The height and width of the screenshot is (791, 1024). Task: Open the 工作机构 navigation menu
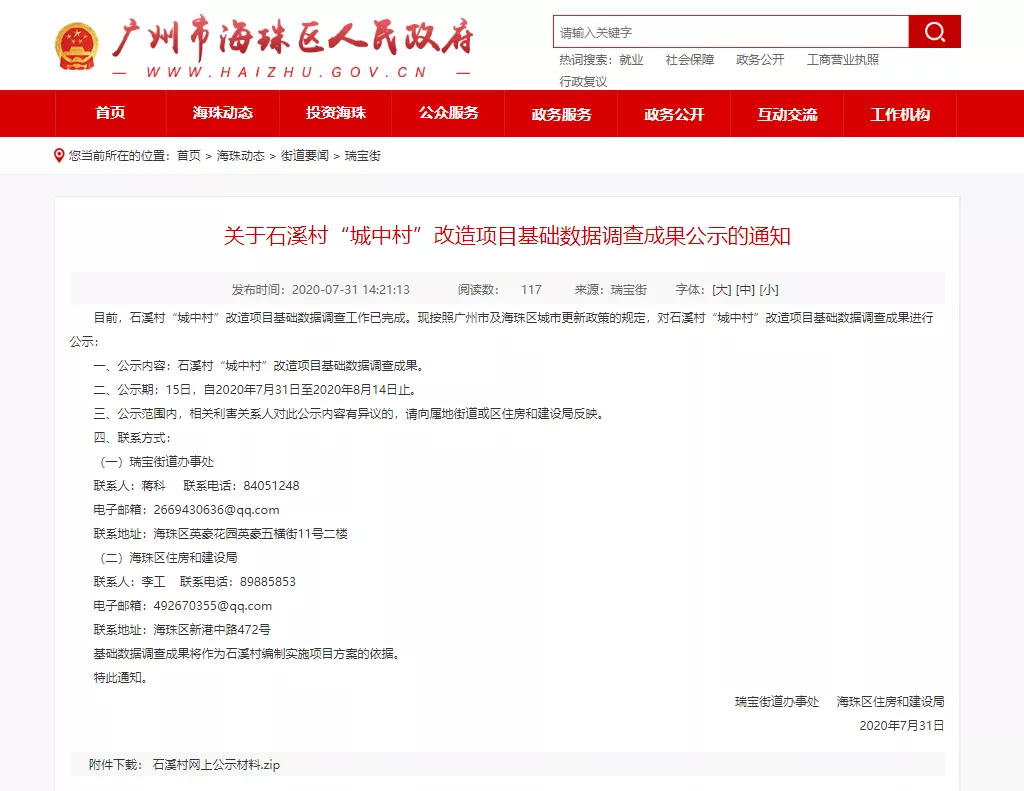900,114
